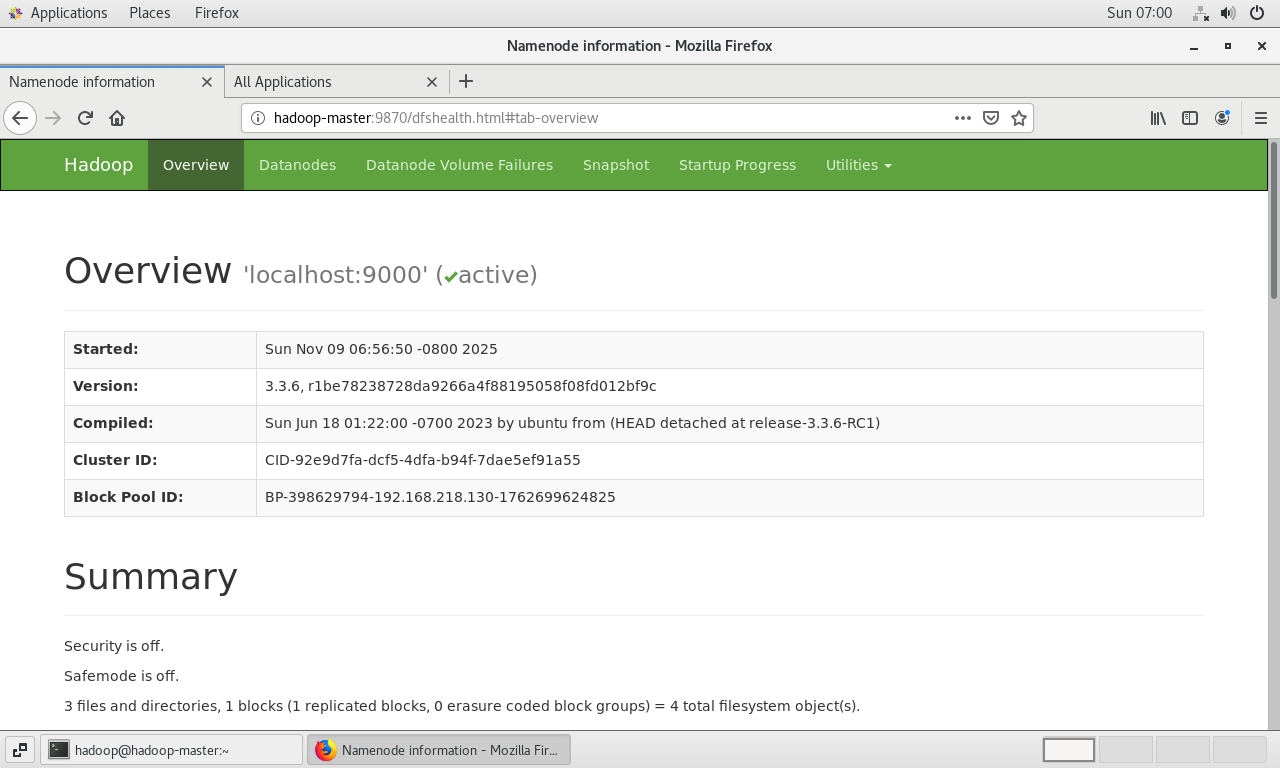
Task: Click the Snapshot navigation item
Action: [x=615, y=165]
